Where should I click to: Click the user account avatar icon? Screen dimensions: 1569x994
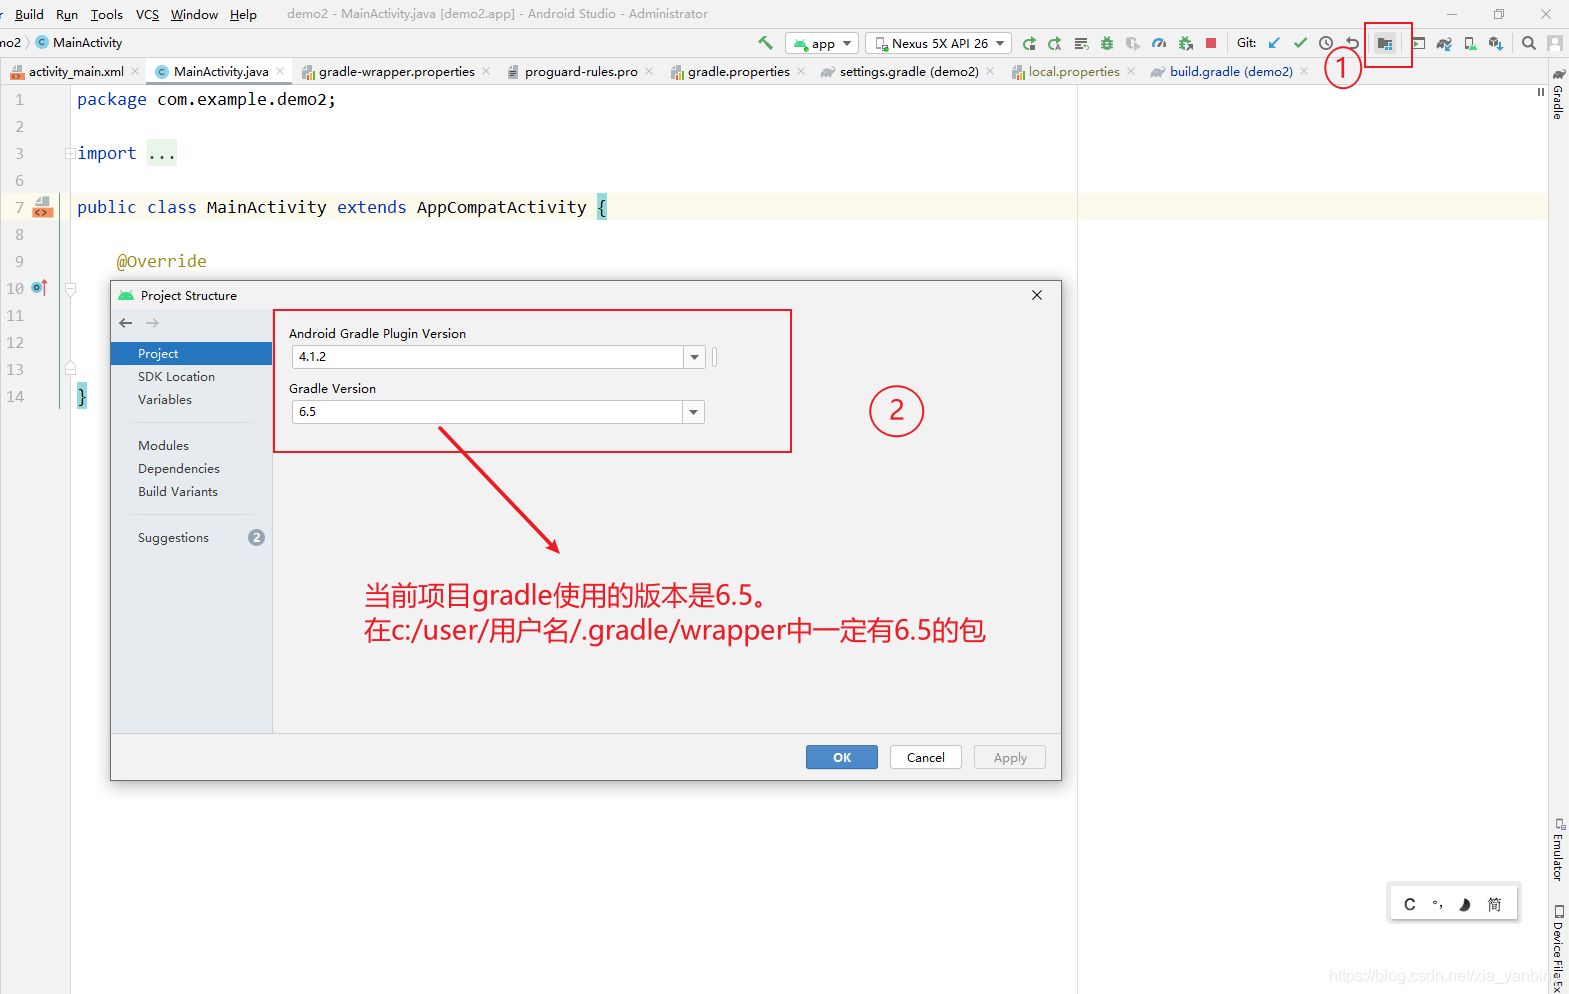pyautogui.click(x=1555, y=43)
